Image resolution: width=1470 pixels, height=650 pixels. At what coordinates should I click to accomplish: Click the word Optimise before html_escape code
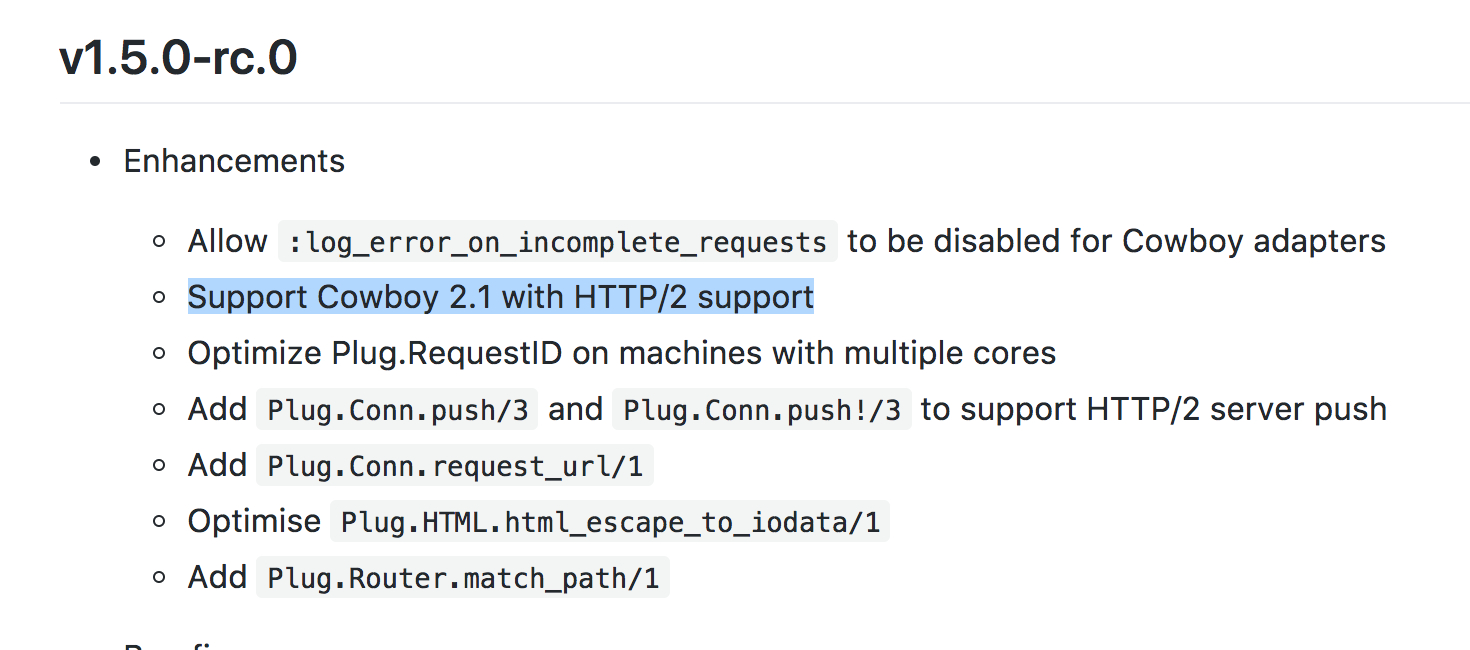click(x=254, y=521)
